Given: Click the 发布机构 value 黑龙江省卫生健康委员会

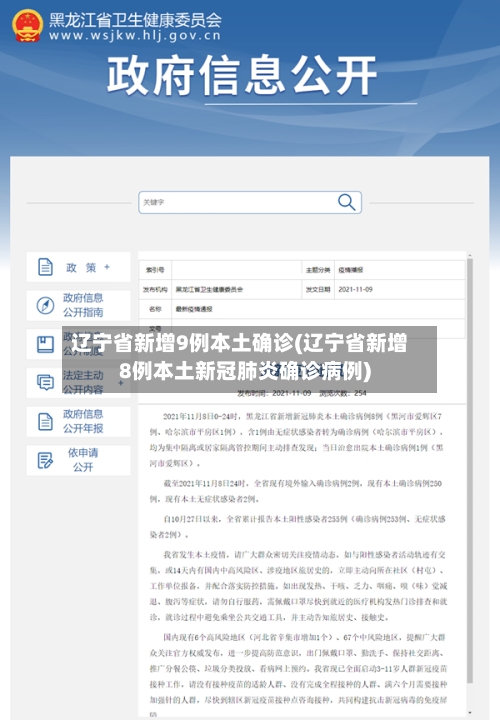Looking at the screenshot, I should [209, 289].
